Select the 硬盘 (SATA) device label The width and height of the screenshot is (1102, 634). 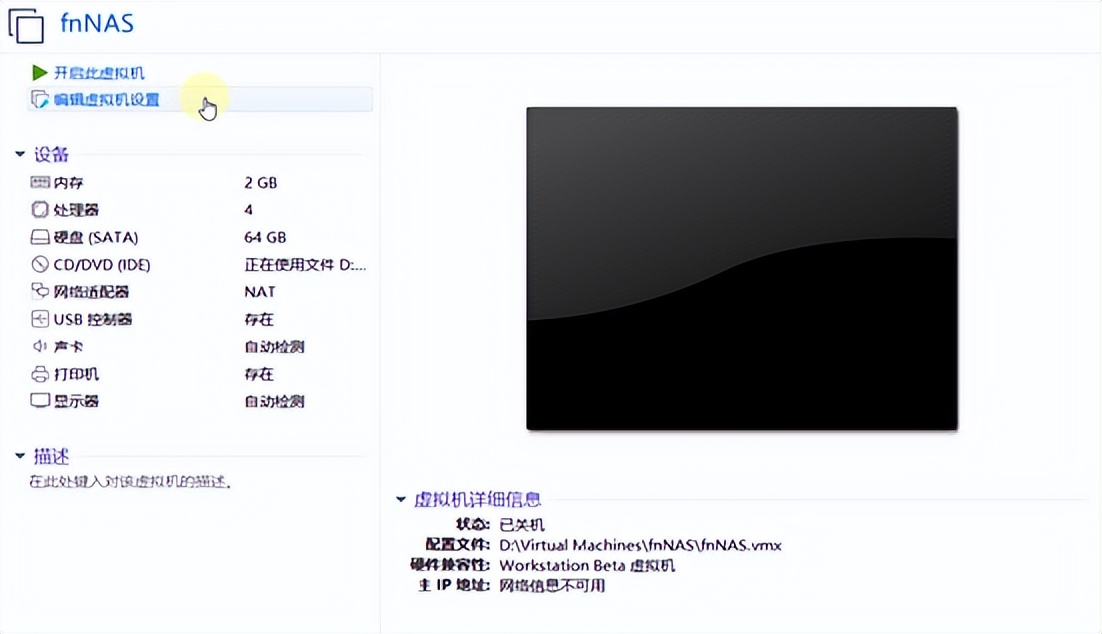[x=96, y=238]
